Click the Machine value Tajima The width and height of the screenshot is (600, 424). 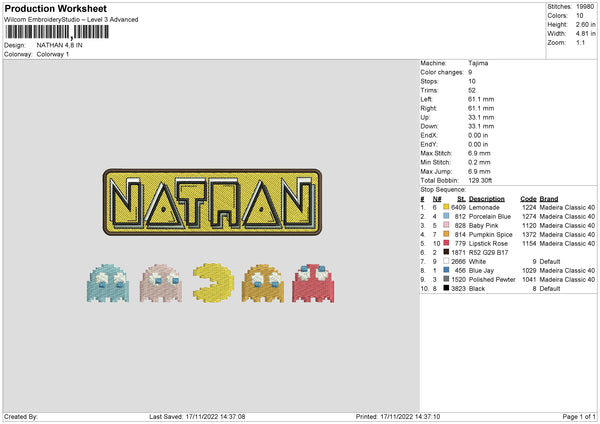coord(478,63)
